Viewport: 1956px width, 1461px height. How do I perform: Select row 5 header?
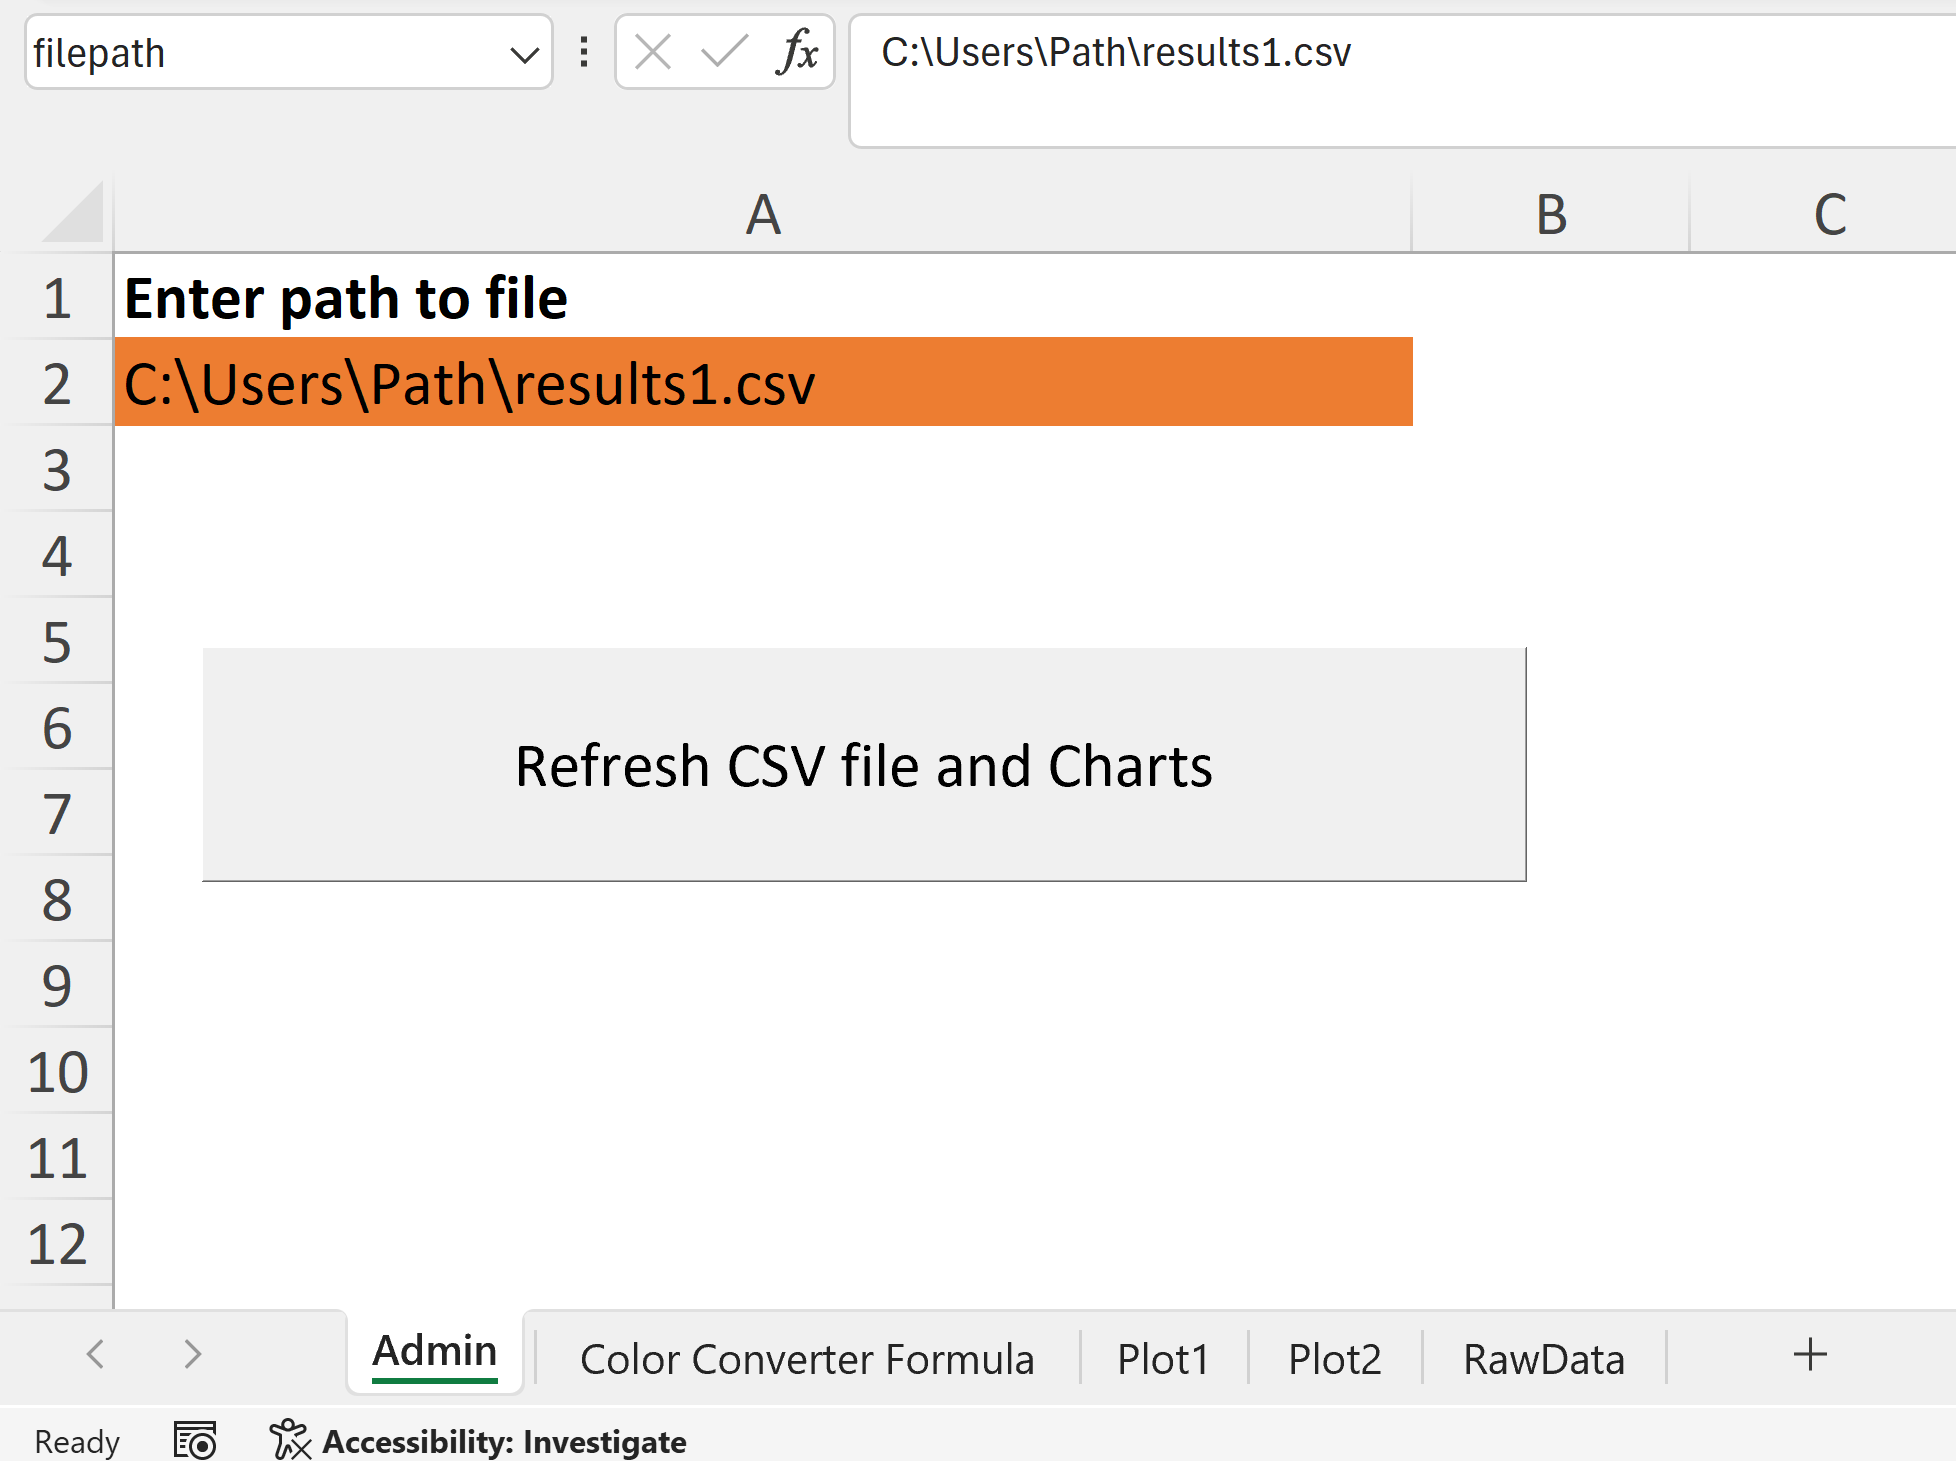57,641
